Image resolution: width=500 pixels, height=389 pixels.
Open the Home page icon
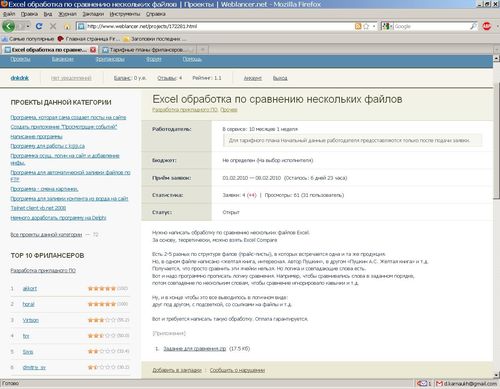pos(67,26)
